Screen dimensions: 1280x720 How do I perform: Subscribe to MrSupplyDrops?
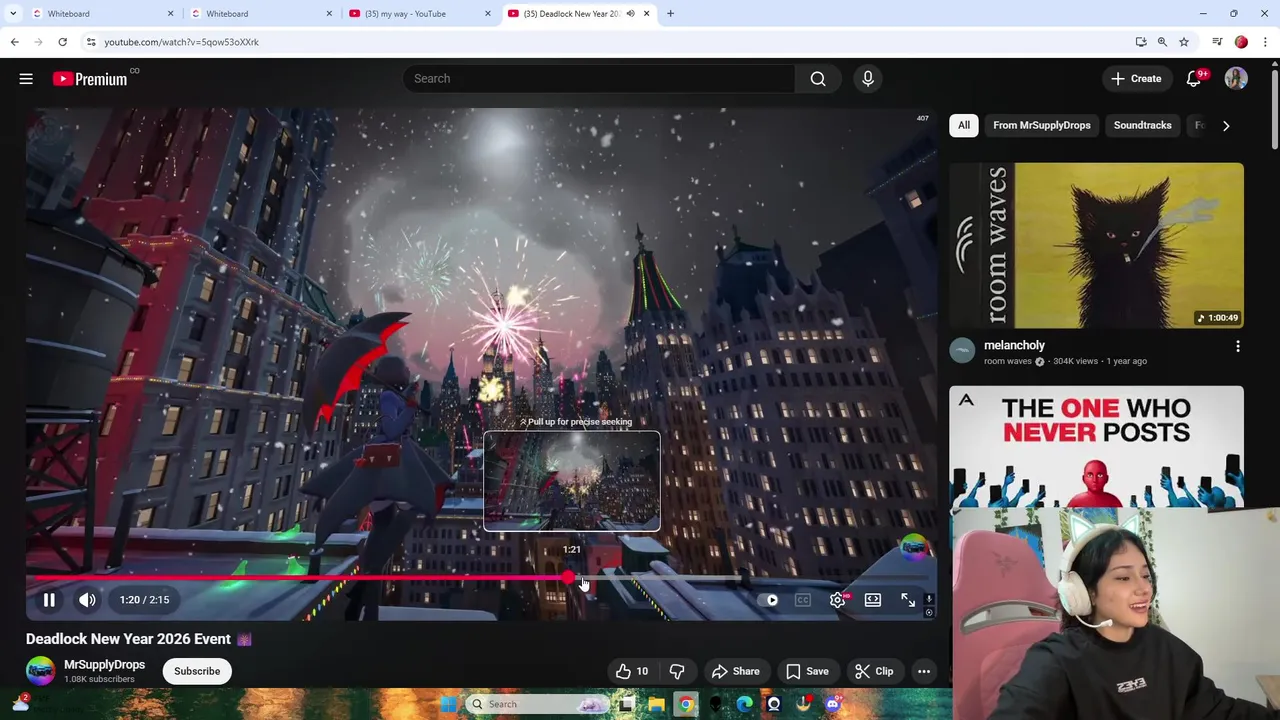197,671
